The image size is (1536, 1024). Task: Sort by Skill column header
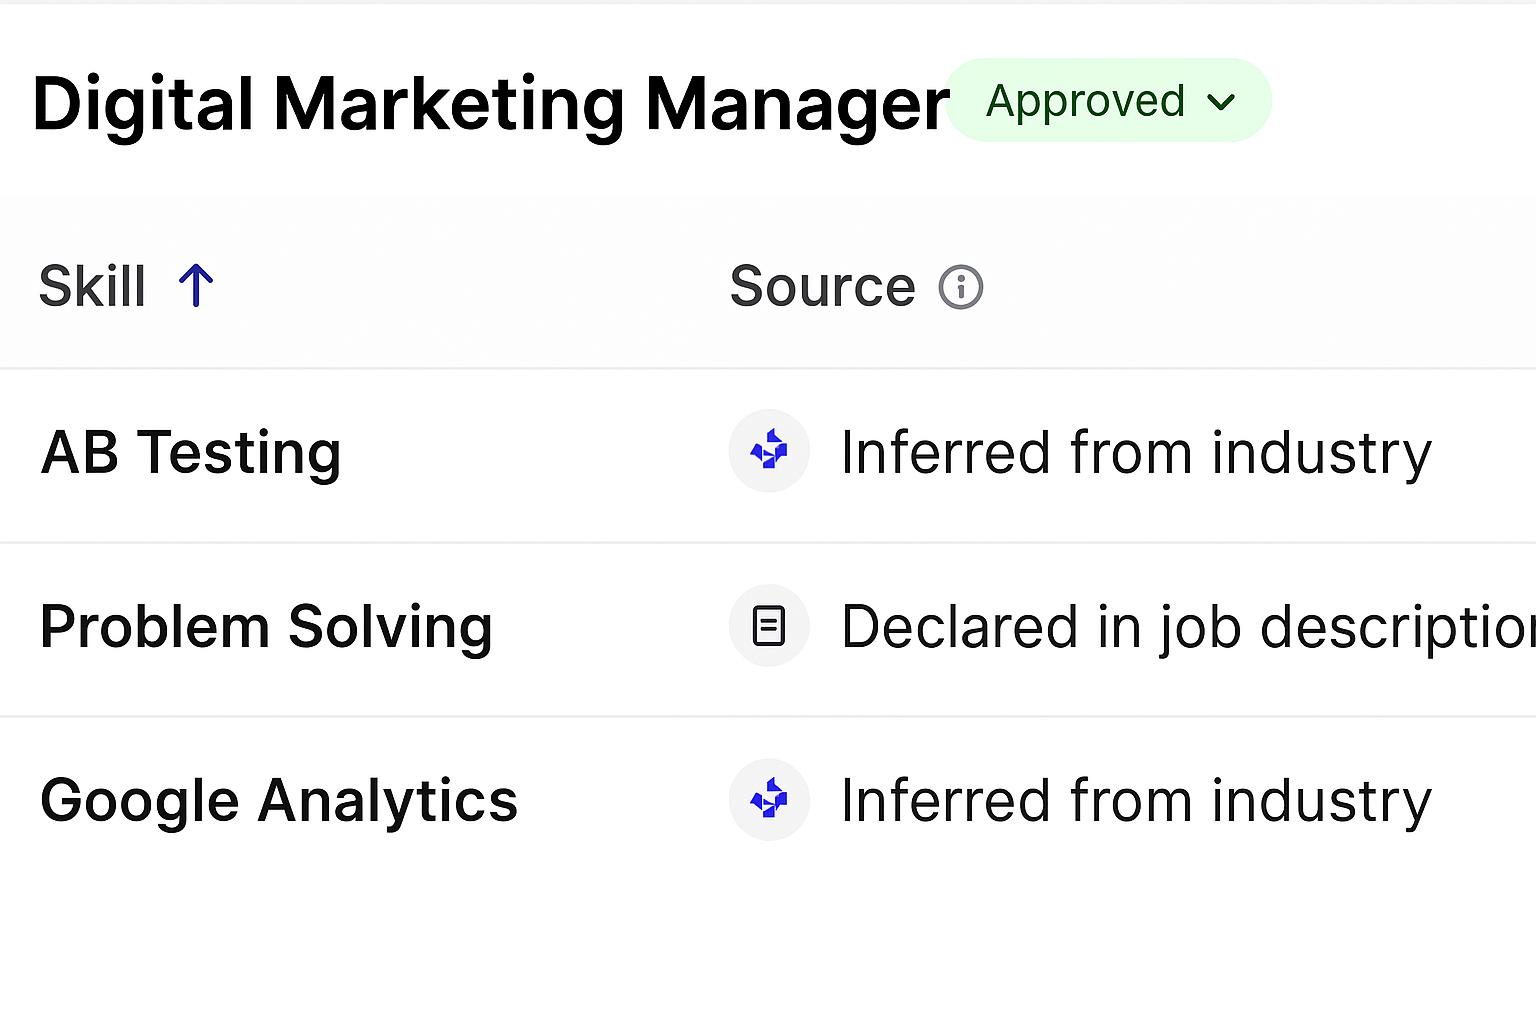point(126,286)
